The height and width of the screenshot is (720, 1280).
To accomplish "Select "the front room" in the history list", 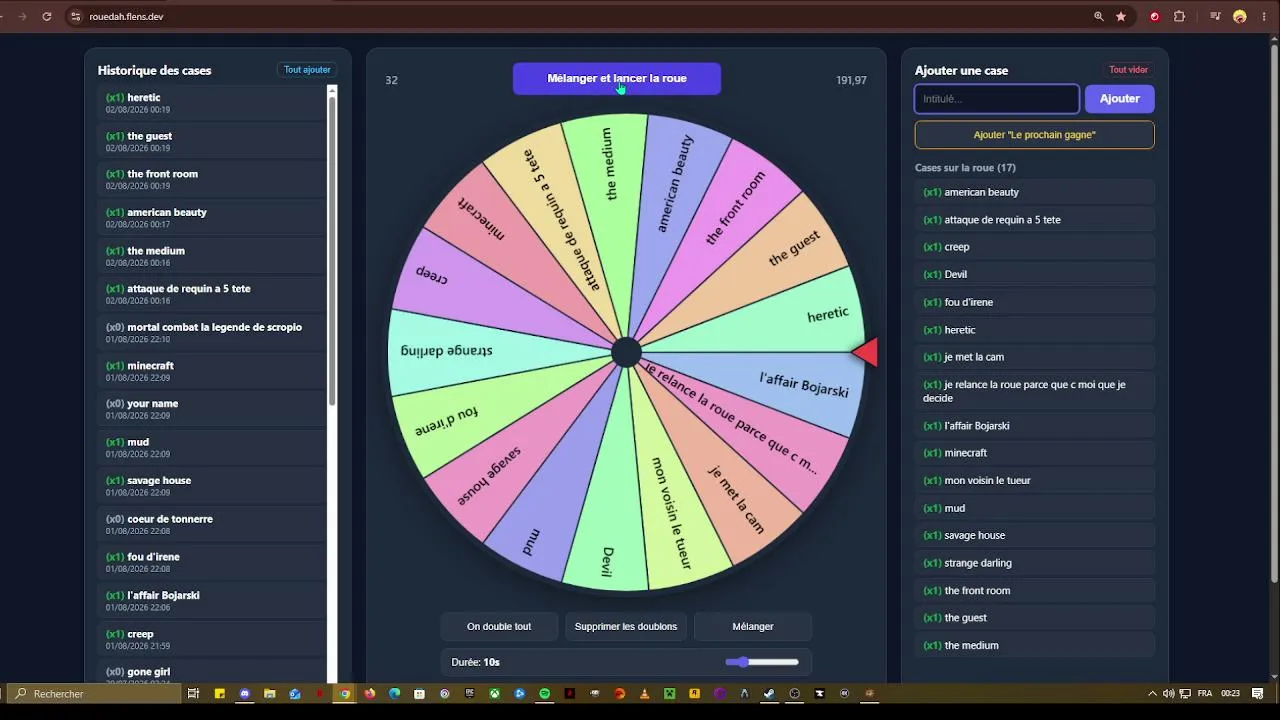I will tap(211, 179).
